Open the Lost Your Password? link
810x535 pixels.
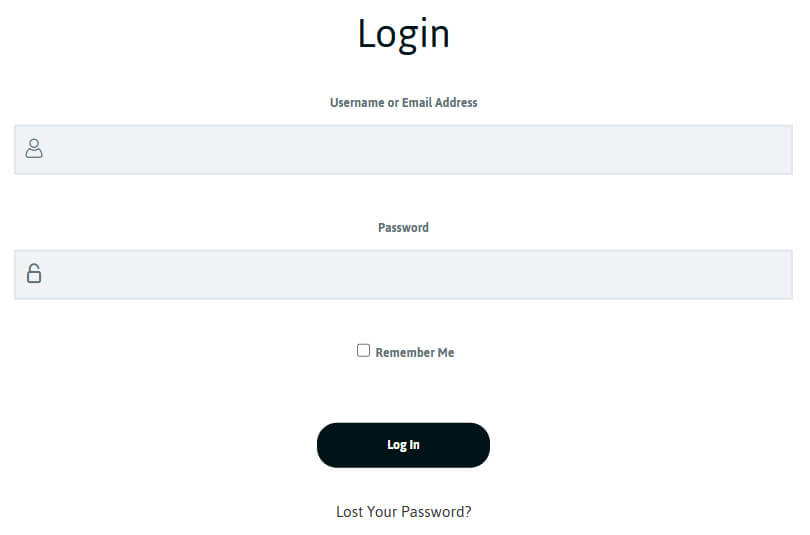coord(403,512)
